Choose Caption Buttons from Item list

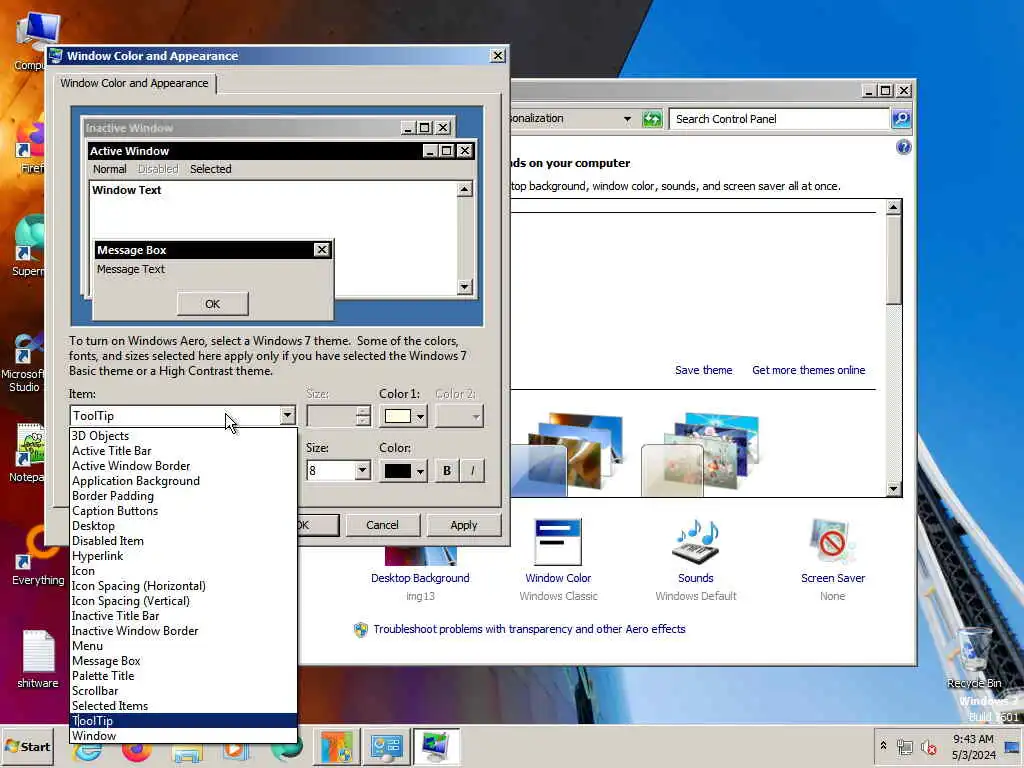pyautogui.click(x=183, y=511)
